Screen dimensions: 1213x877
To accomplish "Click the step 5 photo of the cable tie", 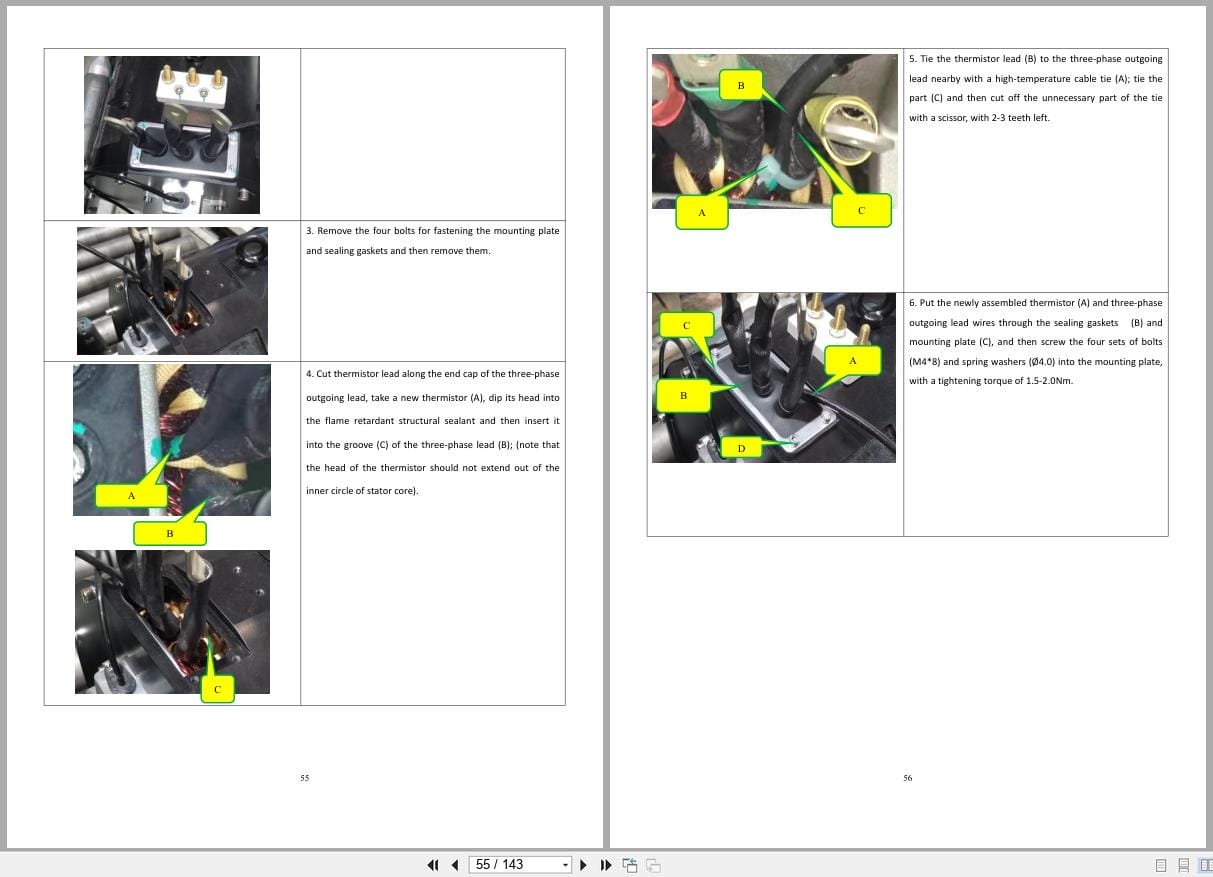I will (774, 131).
